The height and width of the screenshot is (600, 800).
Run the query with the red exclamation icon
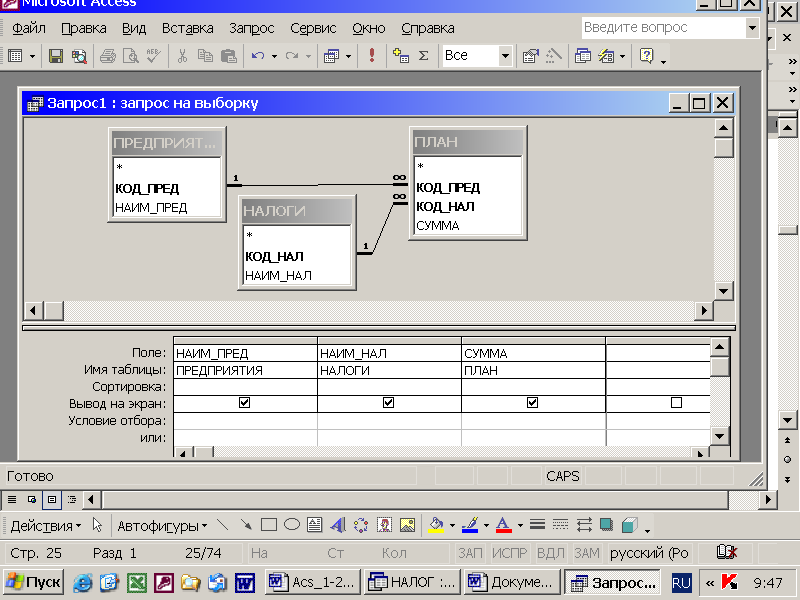372,55
